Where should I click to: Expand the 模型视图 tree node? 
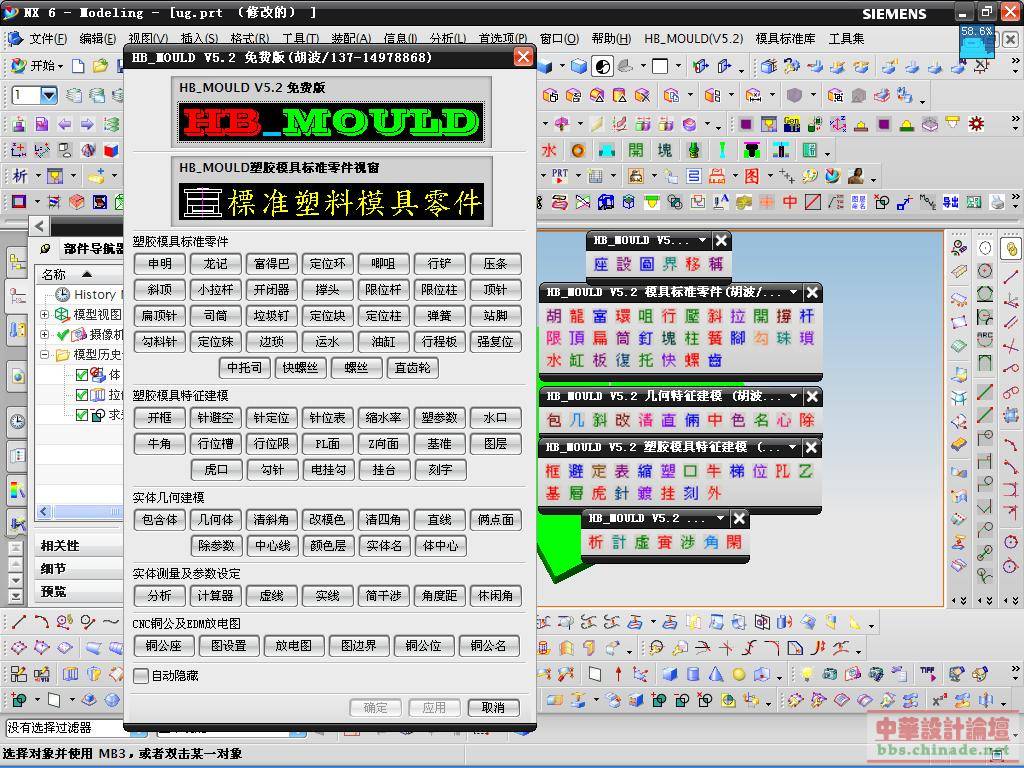click(x=44, y=315)
